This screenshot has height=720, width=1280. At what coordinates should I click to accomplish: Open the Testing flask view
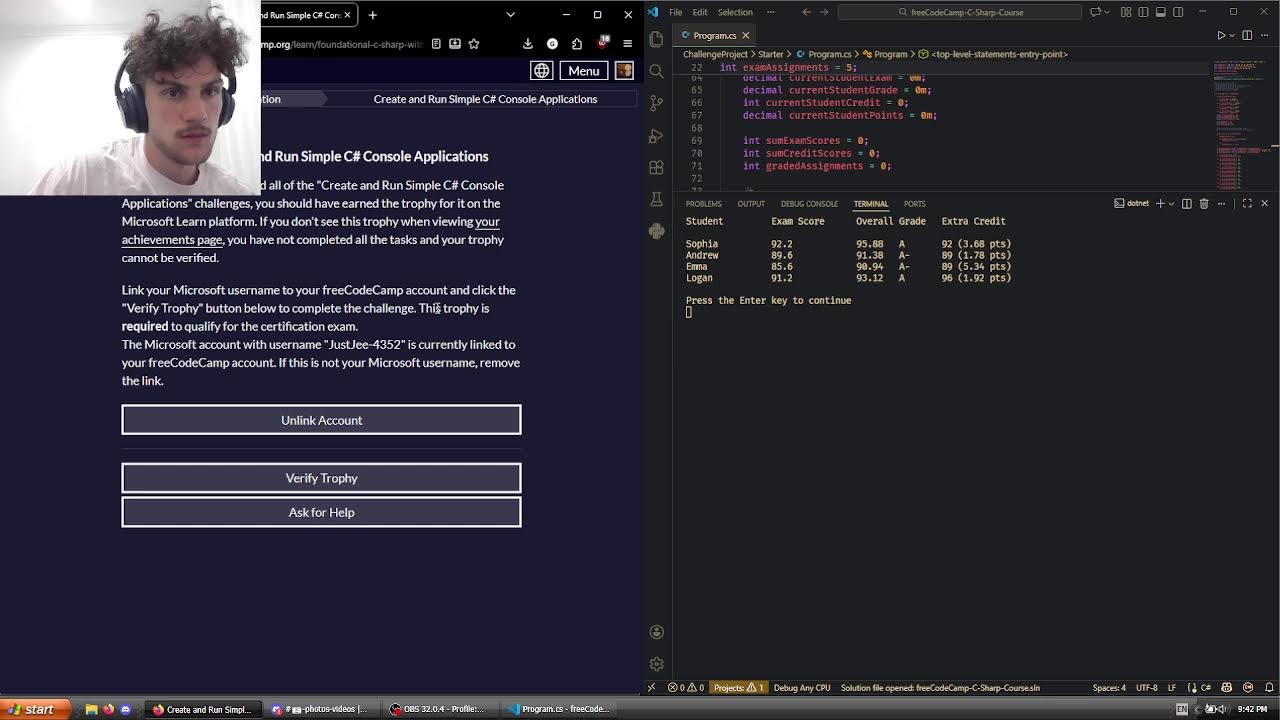point(656,199)
